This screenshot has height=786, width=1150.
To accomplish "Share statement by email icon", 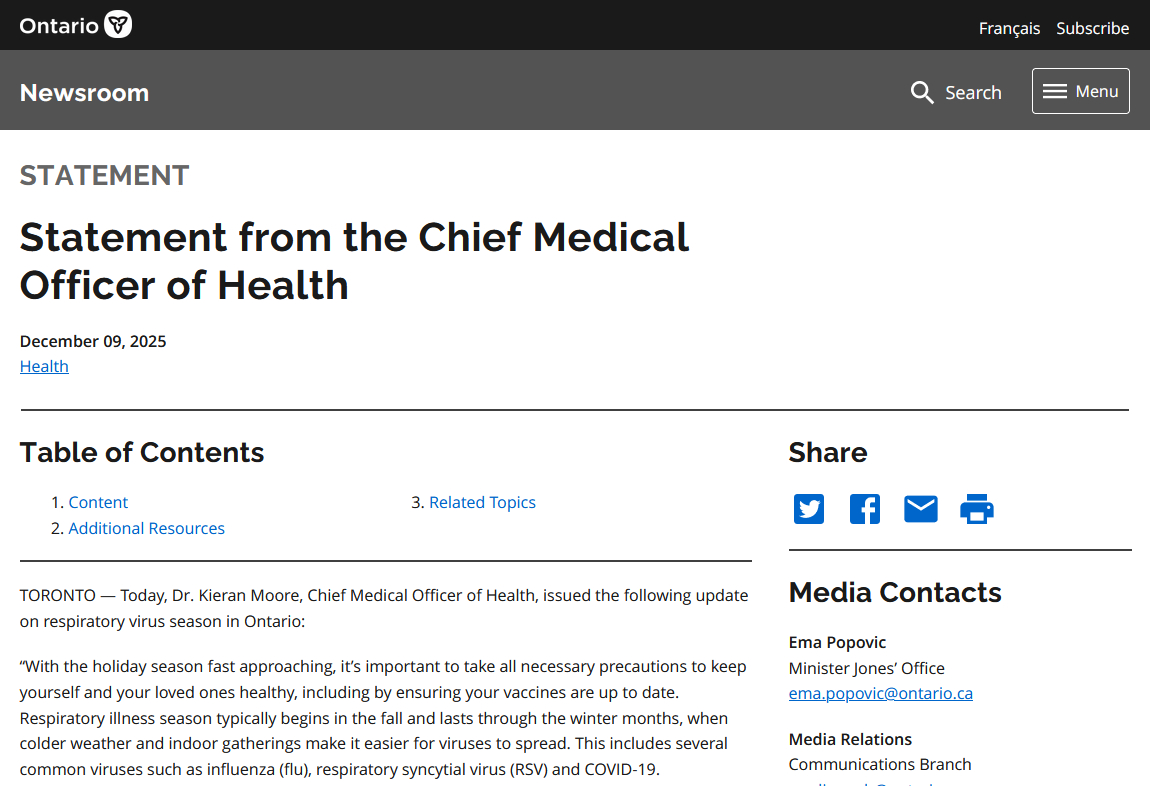I will point(921,509).
